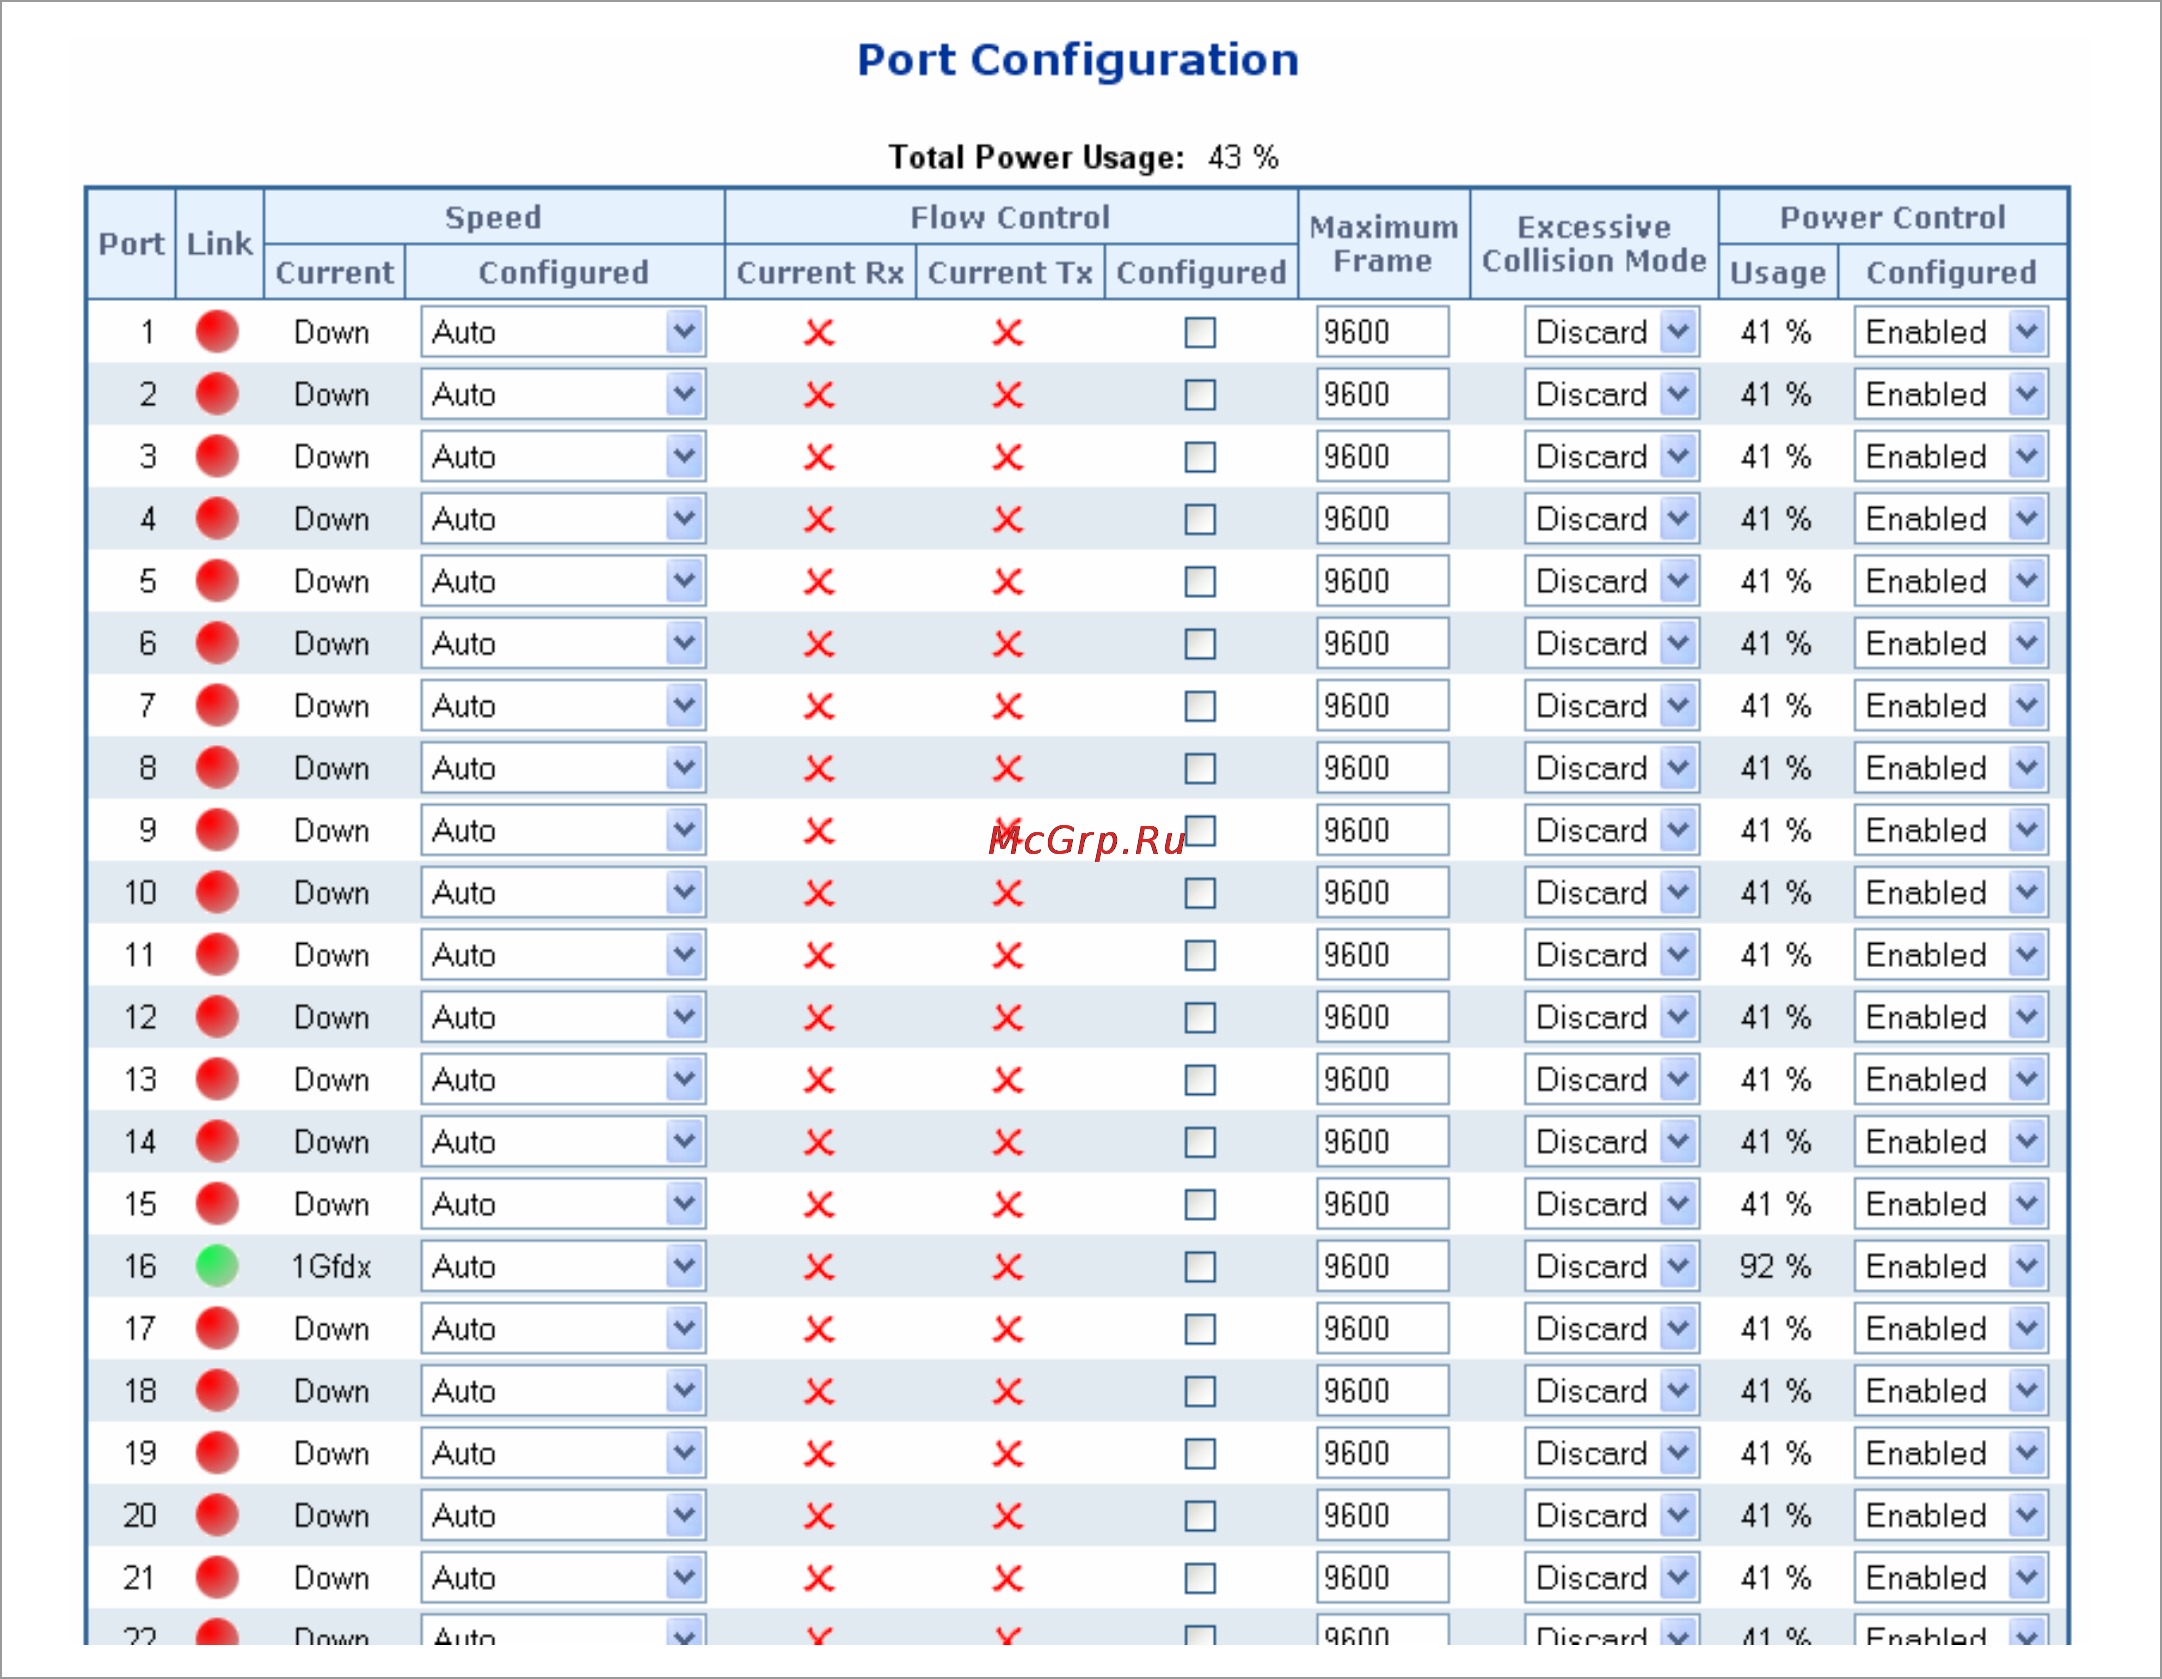Click the red link indicator of port 5
Viewport: 2162px width, 1679px height.
[217, 581]
